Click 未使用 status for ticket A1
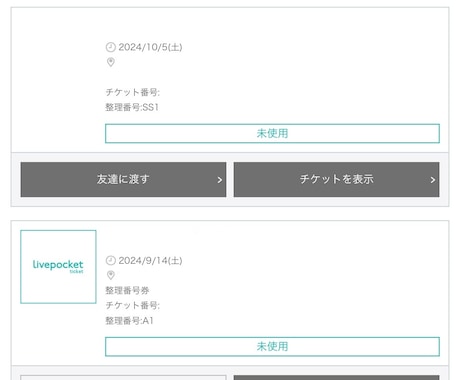460x380 pixels. [x=272, y=347]
